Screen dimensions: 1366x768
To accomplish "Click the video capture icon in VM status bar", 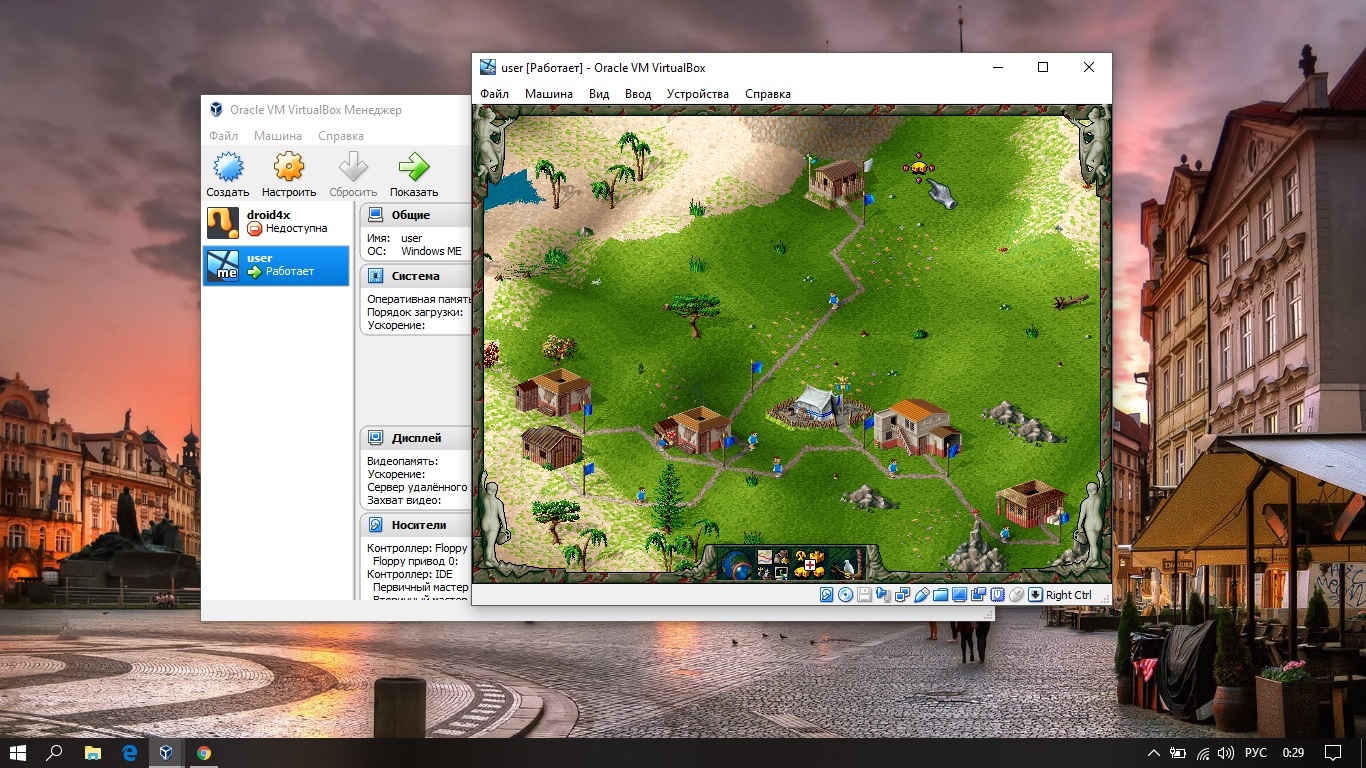I will point(978,594).
